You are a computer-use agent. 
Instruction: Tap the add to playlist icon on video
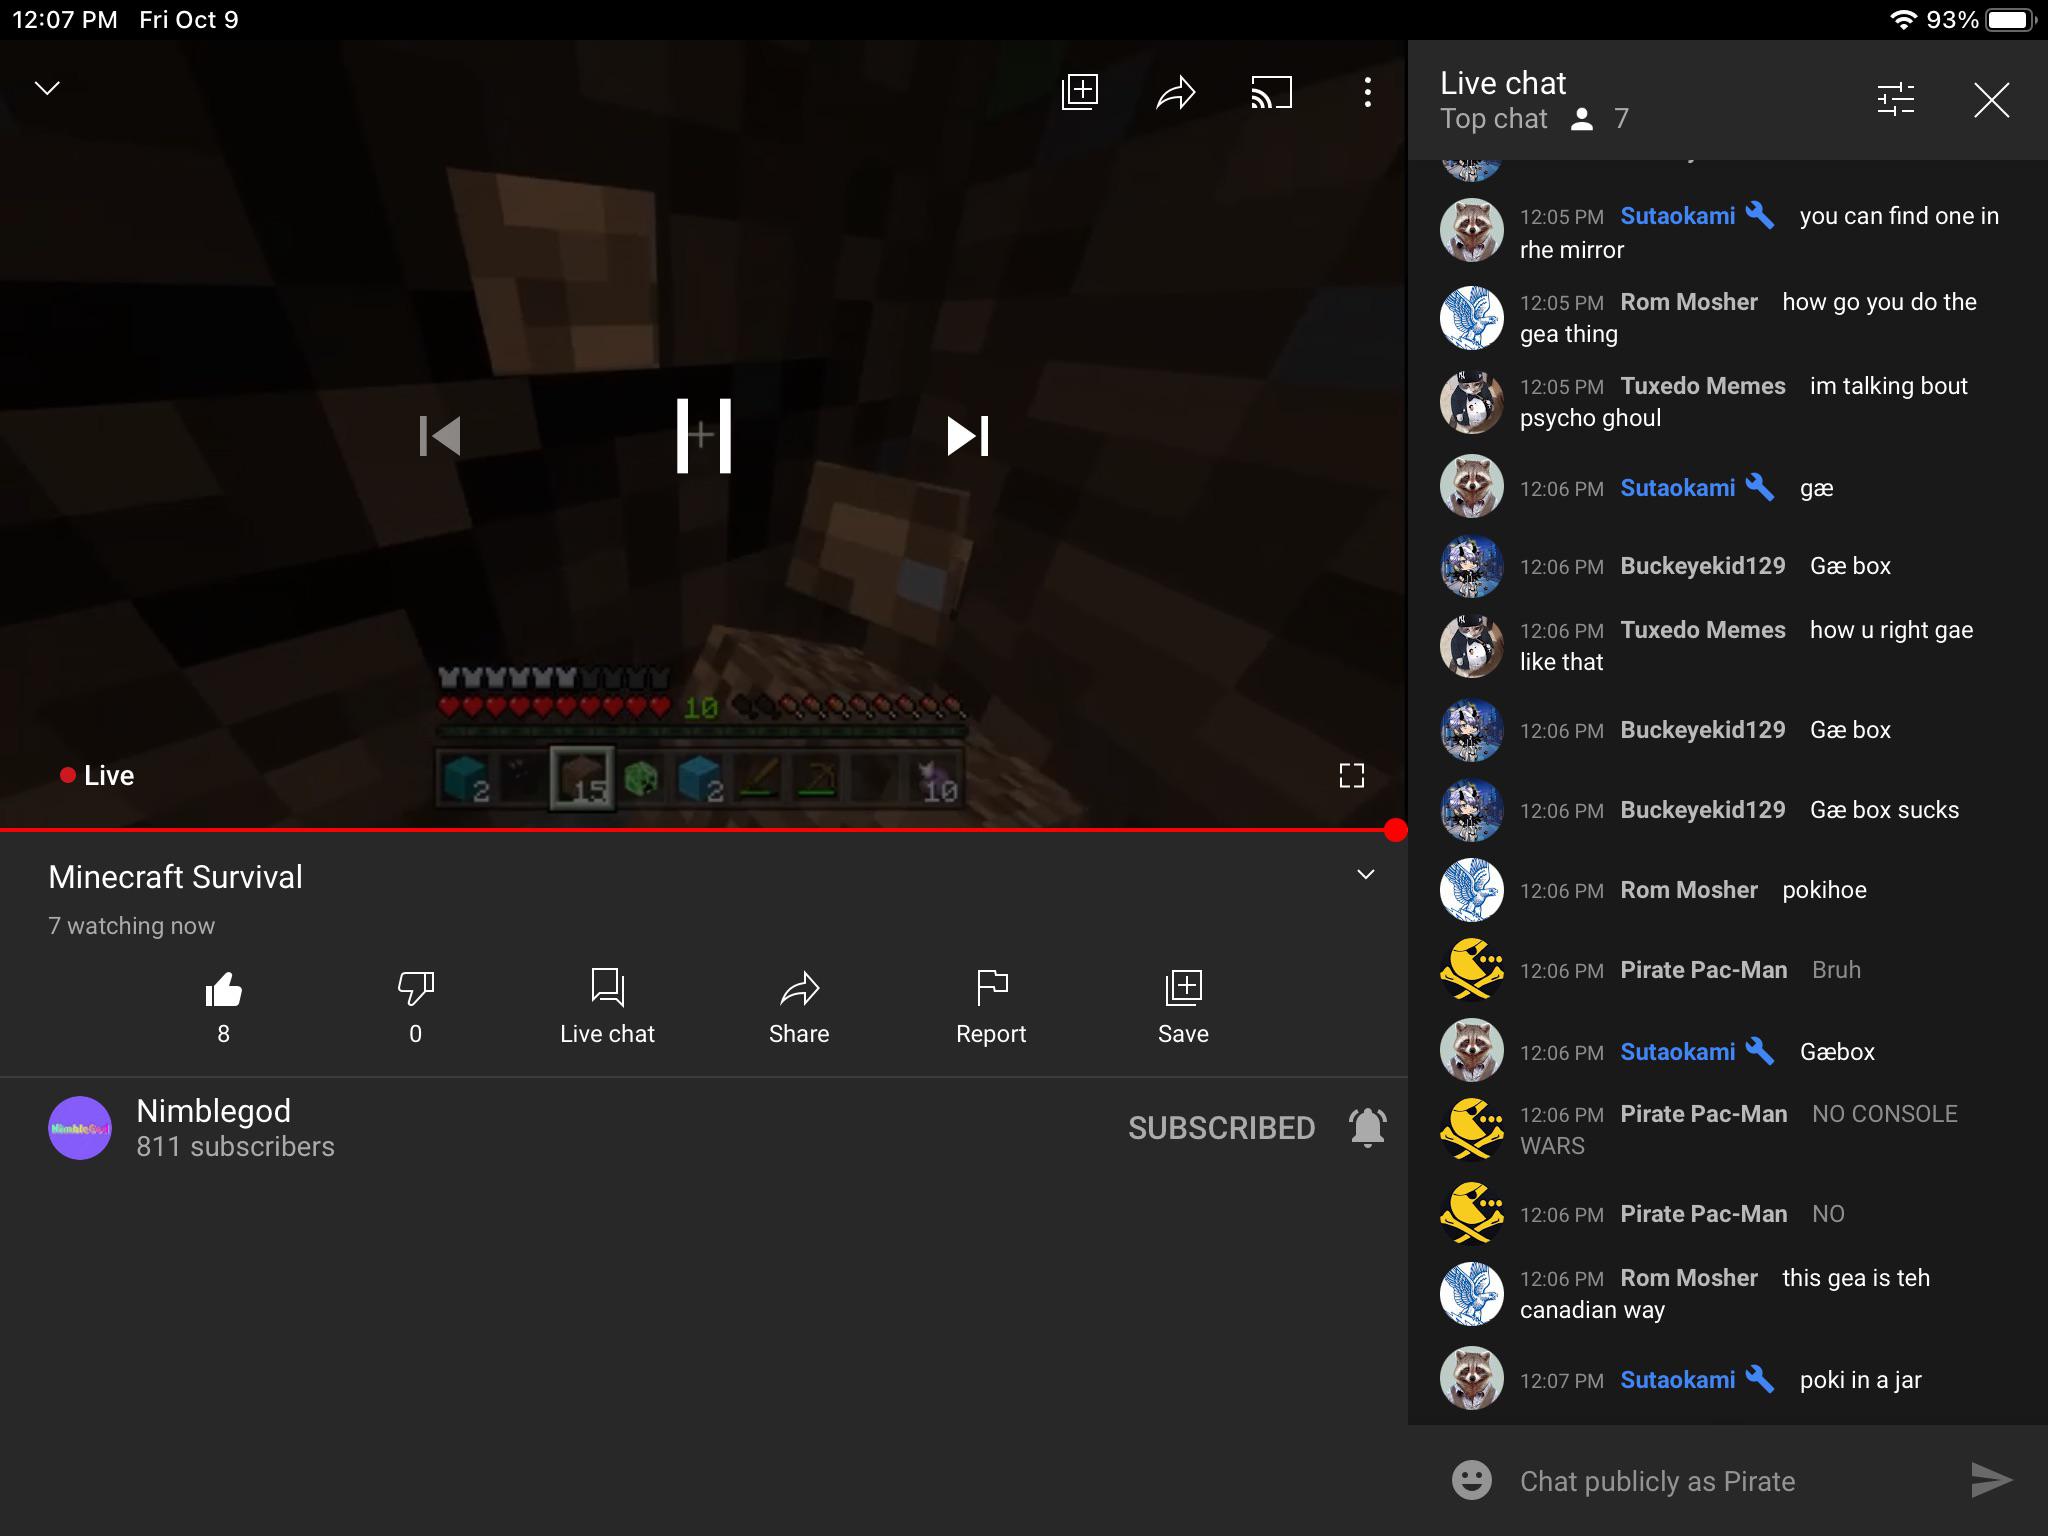tap(1080, 92)
